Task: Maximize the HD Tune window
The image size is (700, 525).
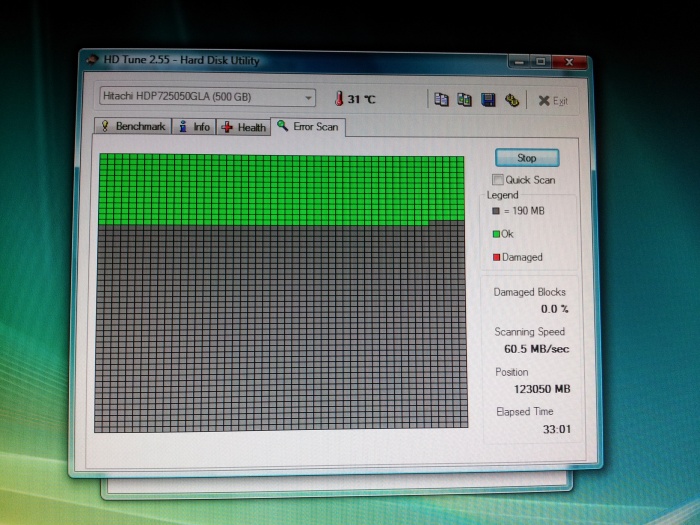Action: tap(541, 62)
